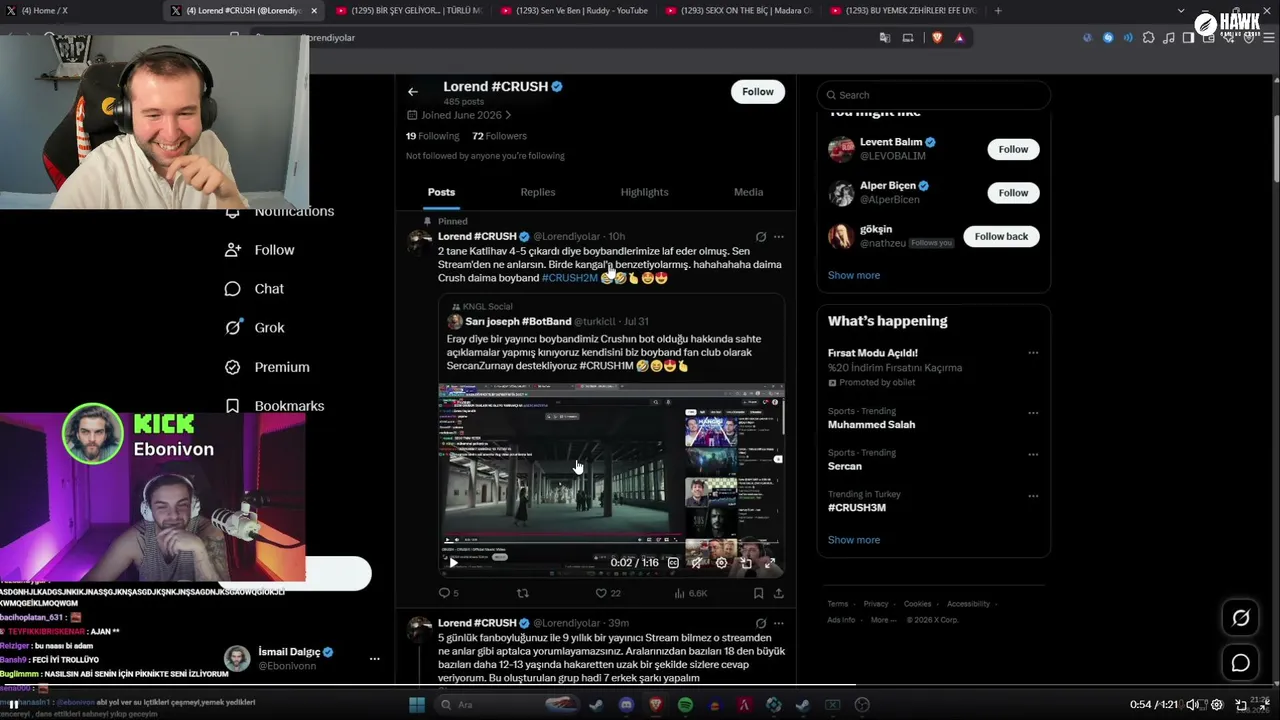Follow Alper Biçen
This screenshot has height=720, width=1280.
coord(1013,193)
